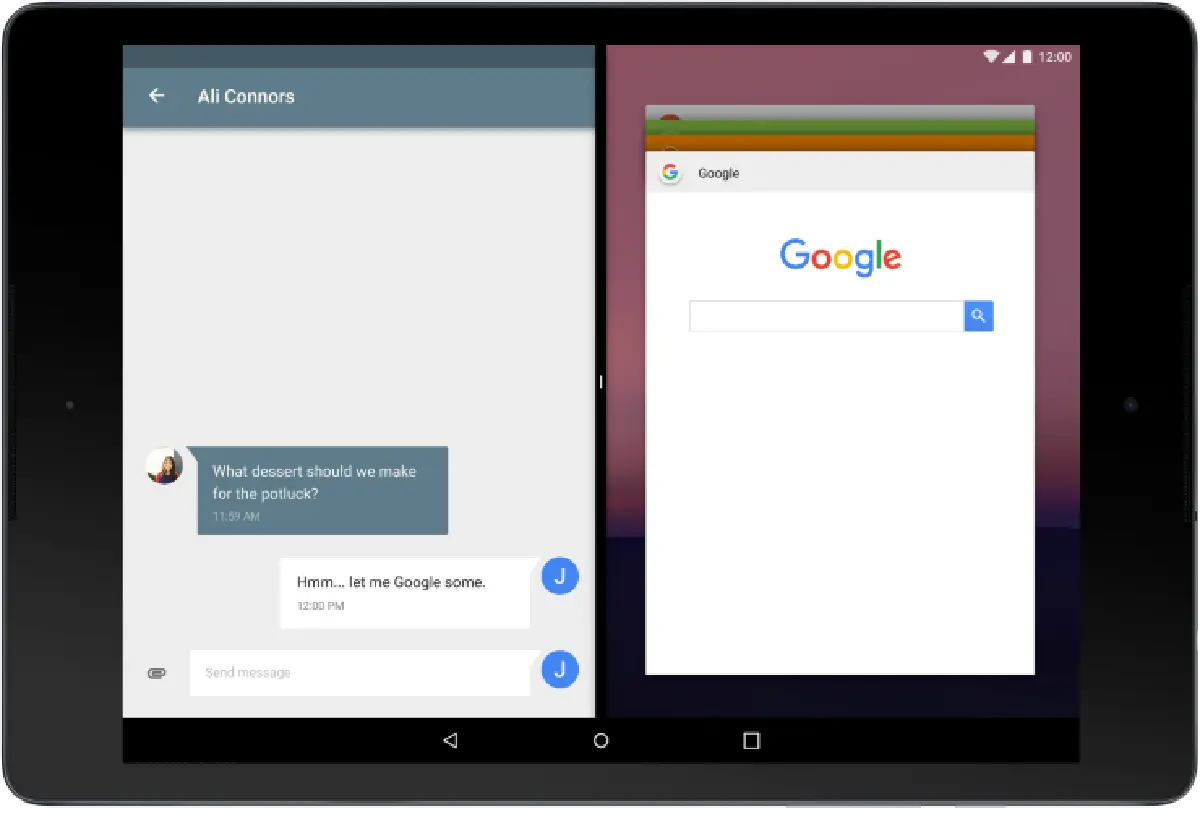Viewport: 1200px width, 814px height.
Task: Tap the Google G favicon on browser tab
Action: (x=670, y=172)
